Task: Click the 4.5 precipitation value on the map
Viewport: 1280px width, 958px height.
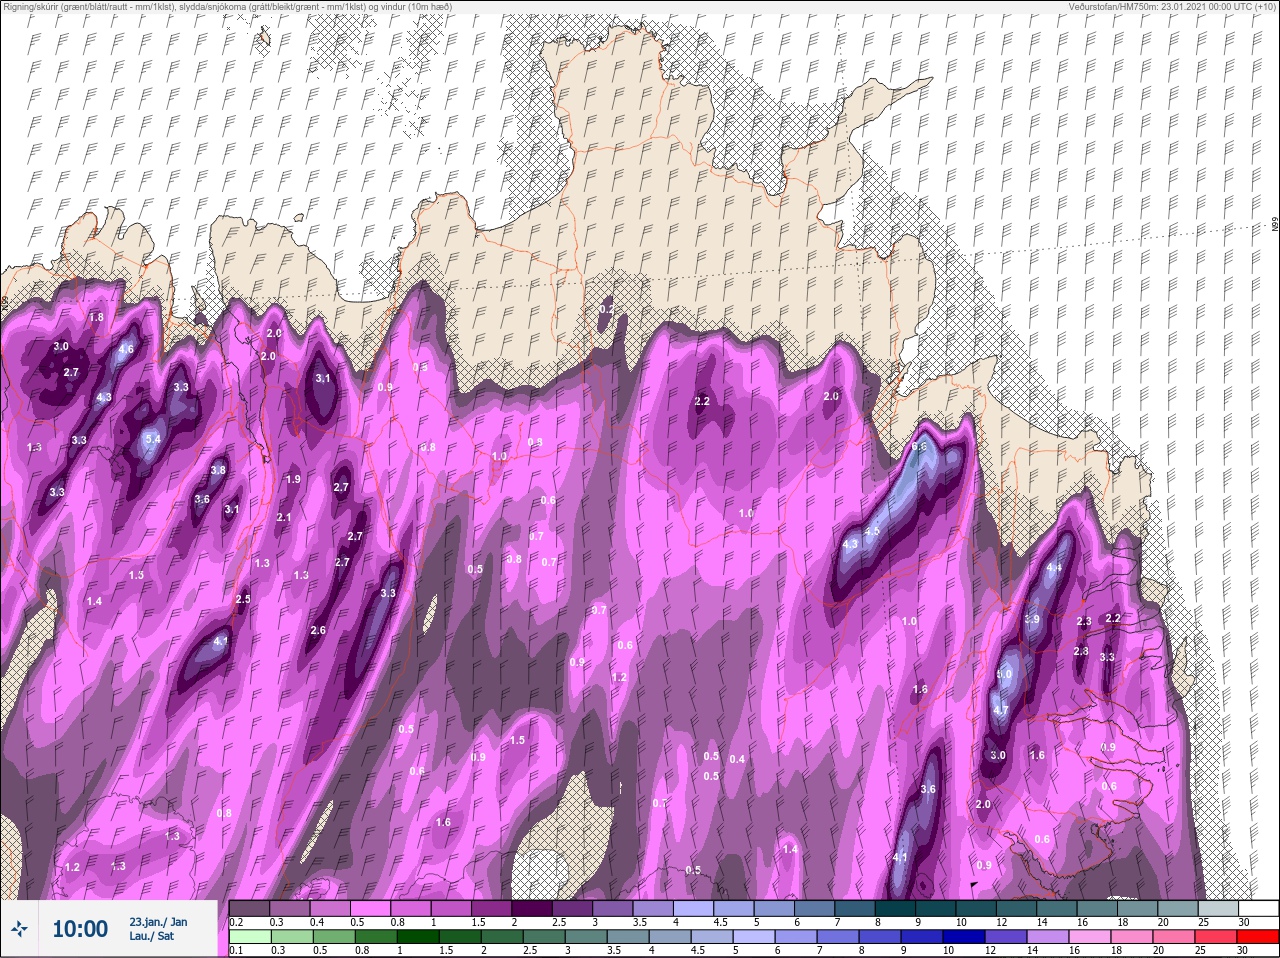Action: 872,531
